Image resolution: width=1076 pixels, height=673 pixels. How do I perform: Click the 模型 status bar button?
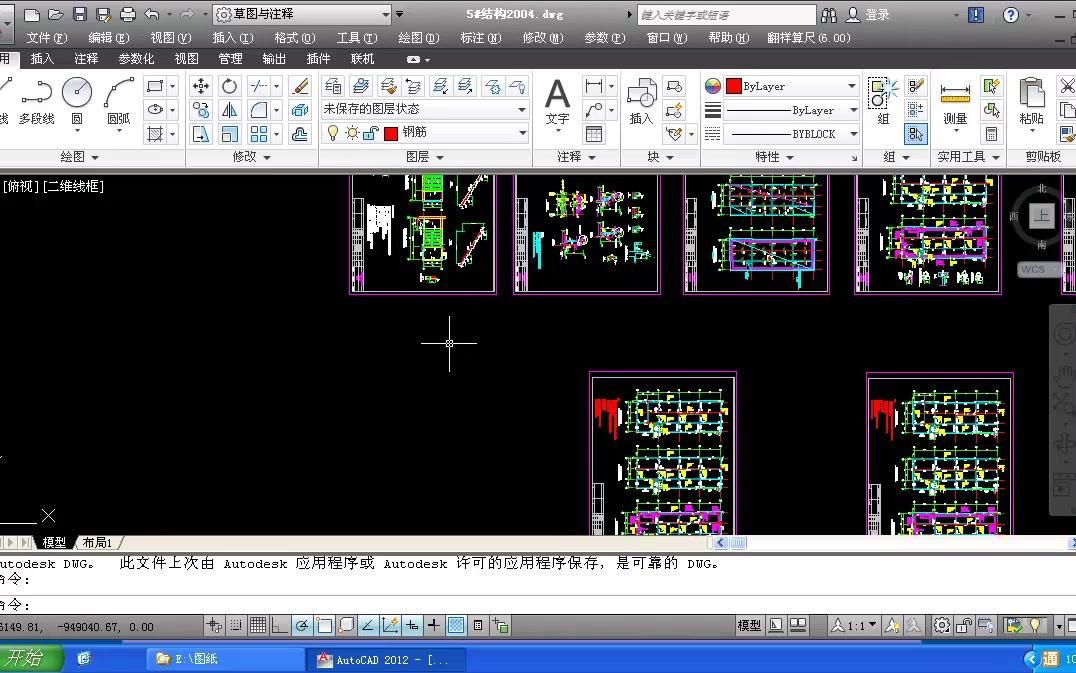[749, 625]
